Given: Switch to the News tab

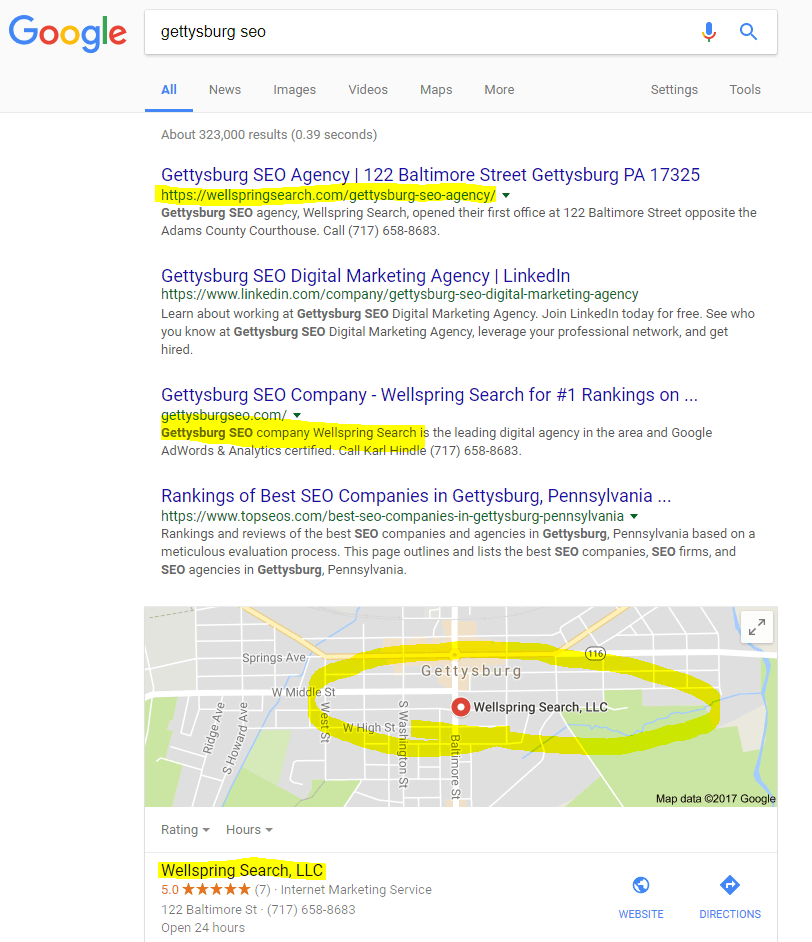Looking at the screenshot, I should tap(225, 90).
